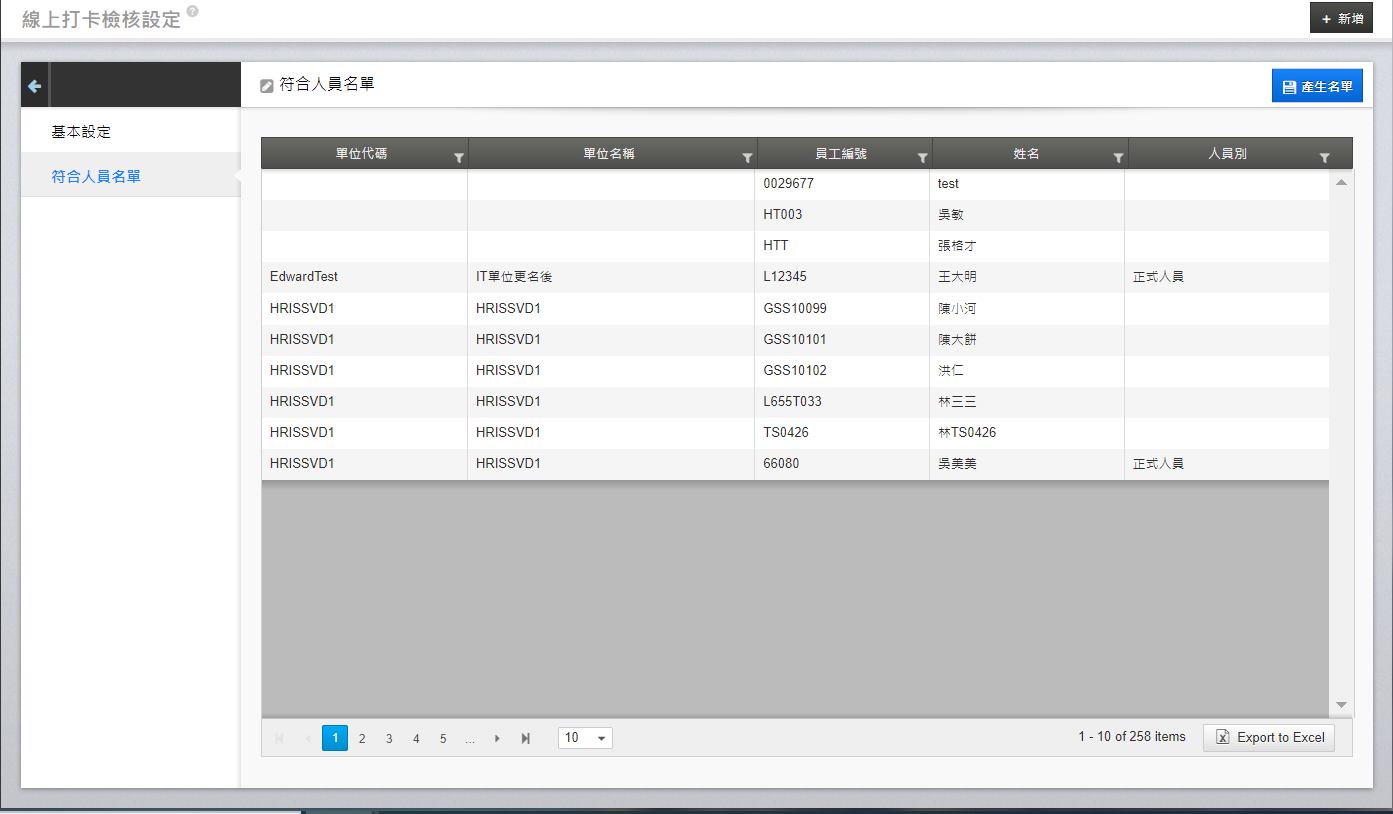Screen dimensions: 1393x814
Task: Select 符合人員名單 sidebar item
Action: (x=96, y=177)
